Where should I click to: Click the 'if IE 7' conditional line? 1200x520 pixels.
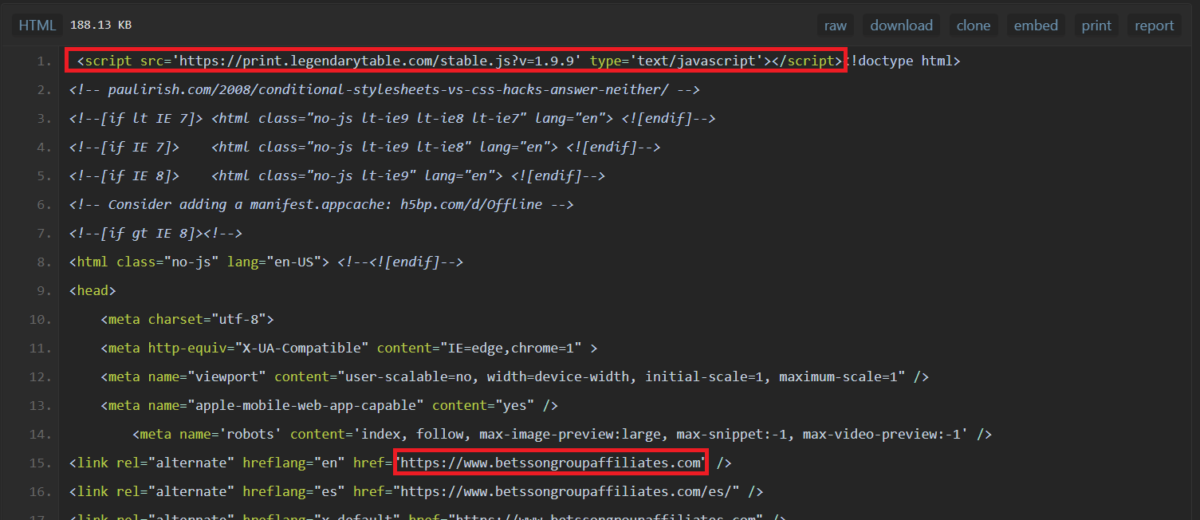[x=365, y=147]
